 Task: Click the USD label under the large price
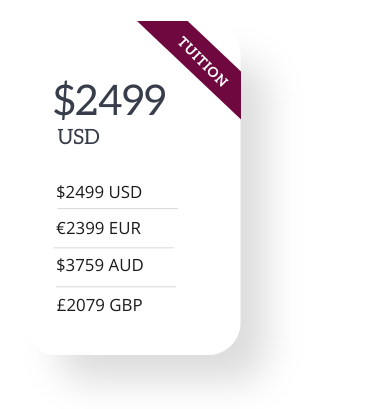pyautogui.click(x=79, y=137)
